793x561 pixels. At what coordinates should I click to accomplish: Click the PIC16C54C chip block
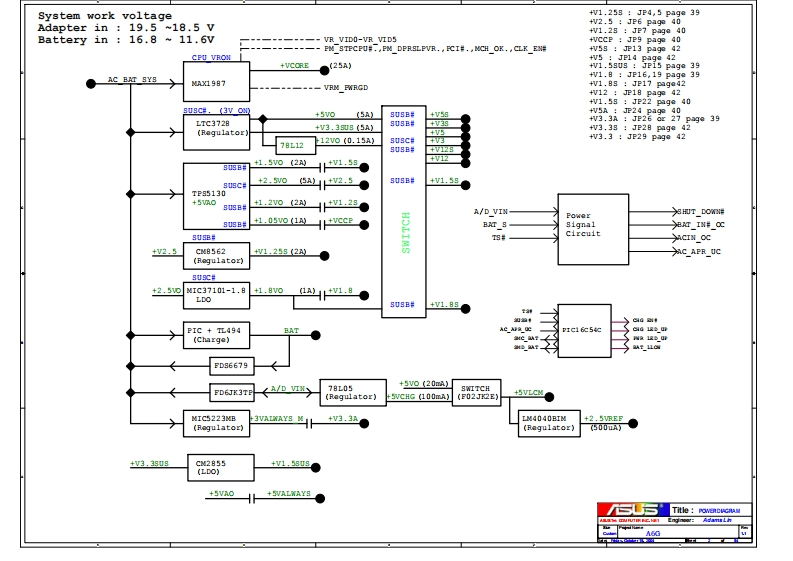click(582, 329)
